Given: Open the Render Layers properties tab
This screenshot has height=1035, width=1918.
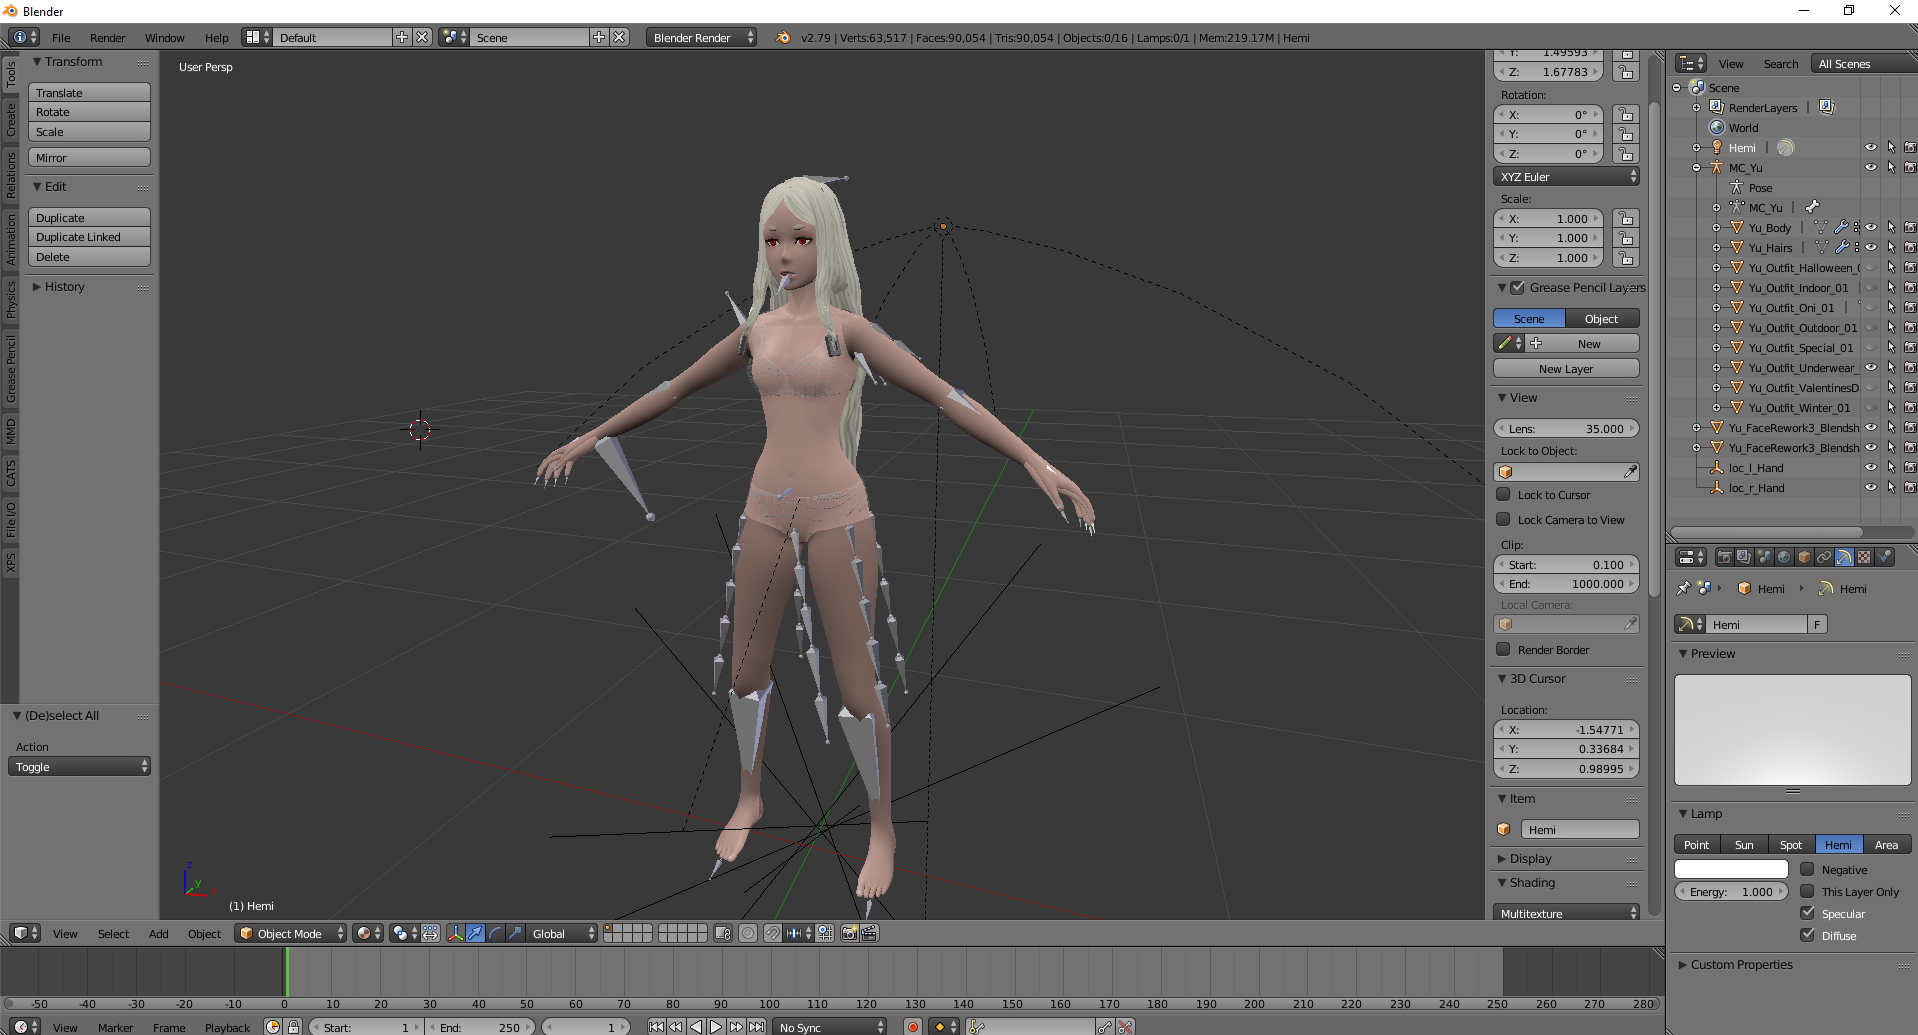Looking at the screenshot, I should tap(1744, 557).
